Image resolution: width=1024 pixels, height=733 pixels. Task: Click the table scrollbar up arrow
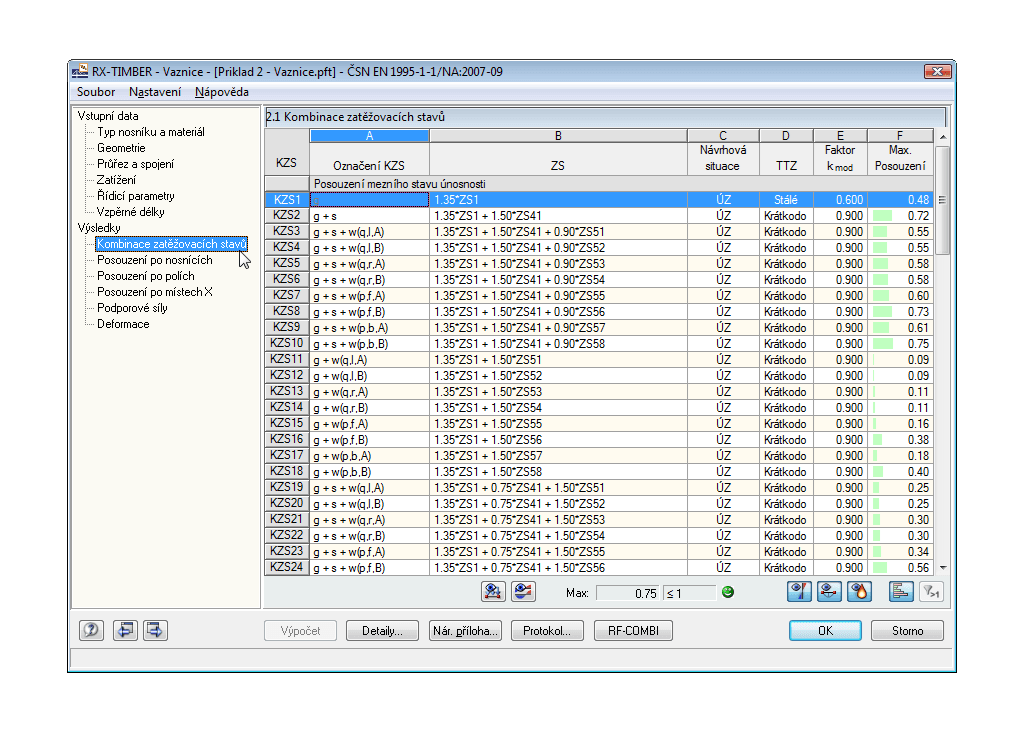[942, 137]
